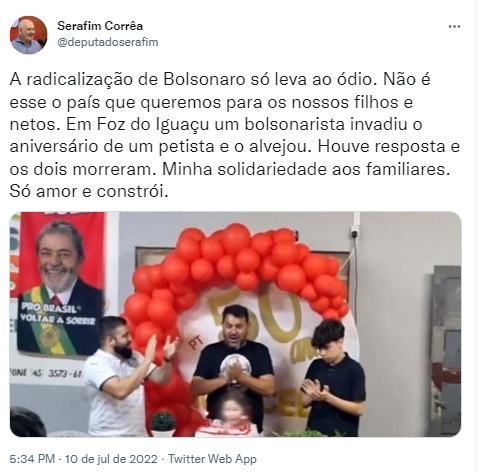Open the more options ellipsis menu

coord(454,27)
